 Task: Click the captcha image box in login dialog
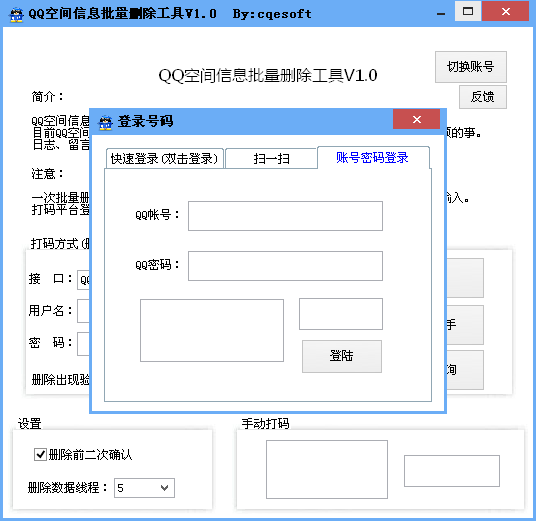(212, 330)
